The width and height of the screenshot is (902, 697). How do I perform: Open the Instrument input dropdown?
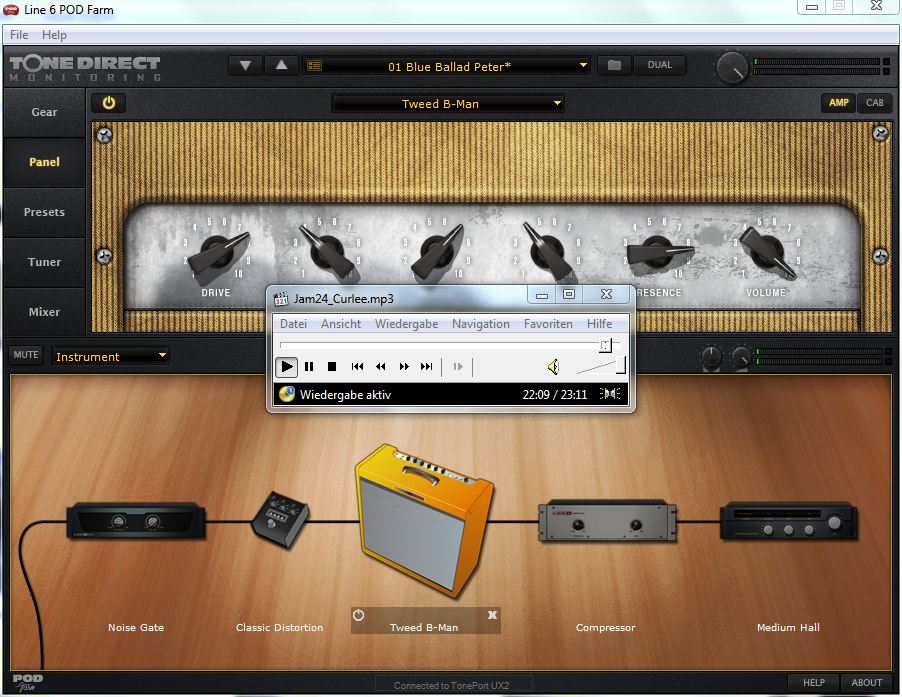point(110,356)
